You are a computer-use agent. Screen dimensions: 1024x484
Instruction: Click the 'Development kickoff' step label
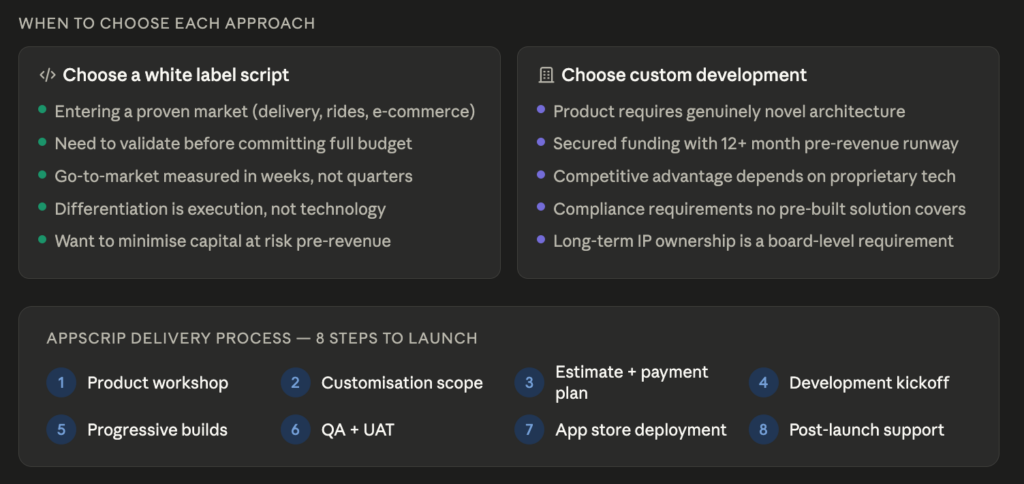(x=869, y=383)
